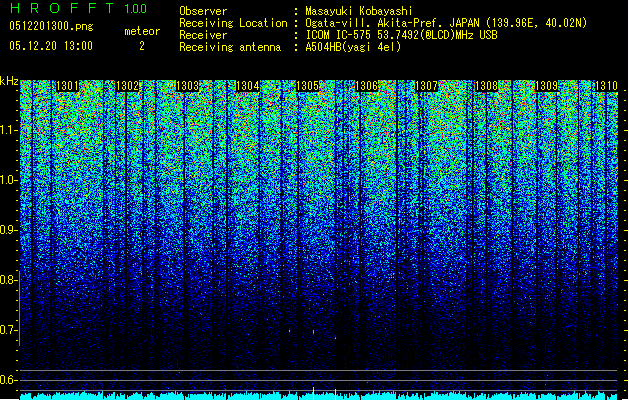Image resolution: width=629 pixels, height=400 pixels.
Task: Click the Observer field label
Action: coord(203,11)
